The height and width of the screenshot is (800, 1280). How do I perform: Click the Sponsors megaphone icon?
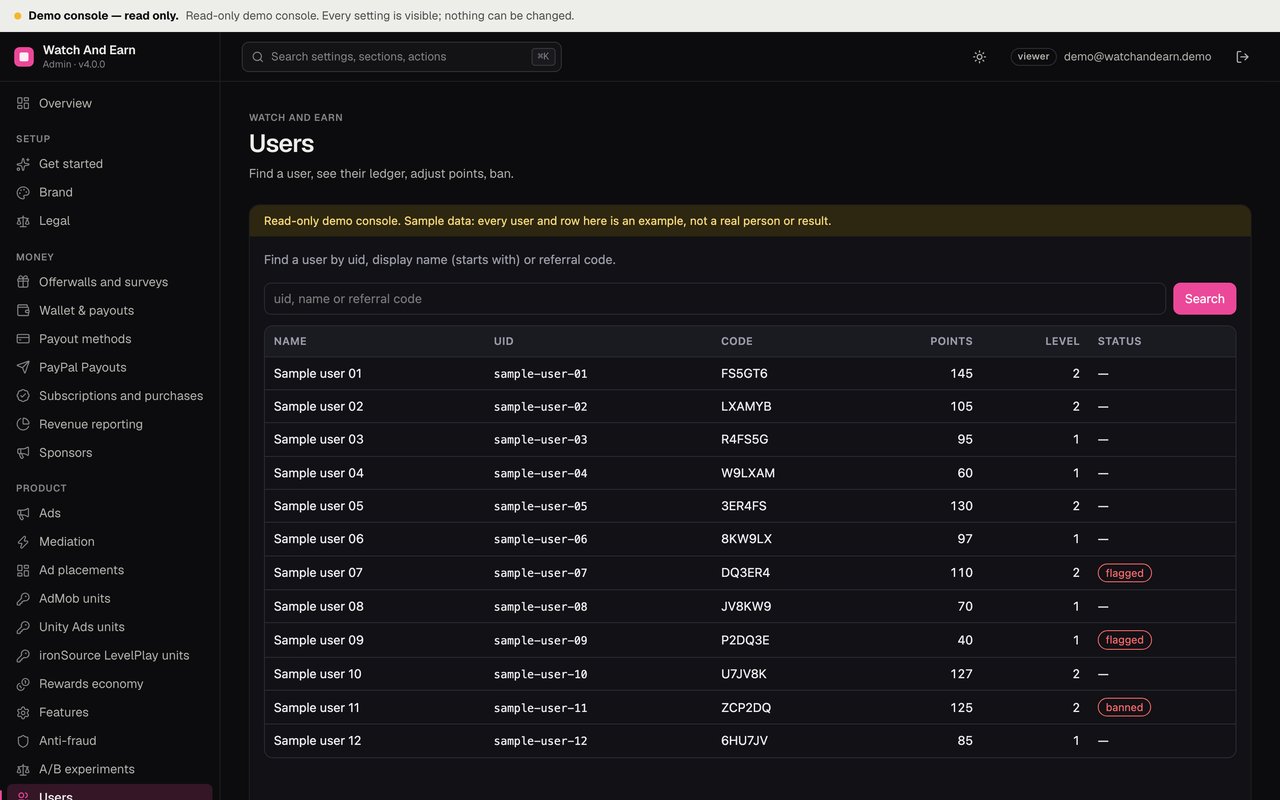pos(23,453)
